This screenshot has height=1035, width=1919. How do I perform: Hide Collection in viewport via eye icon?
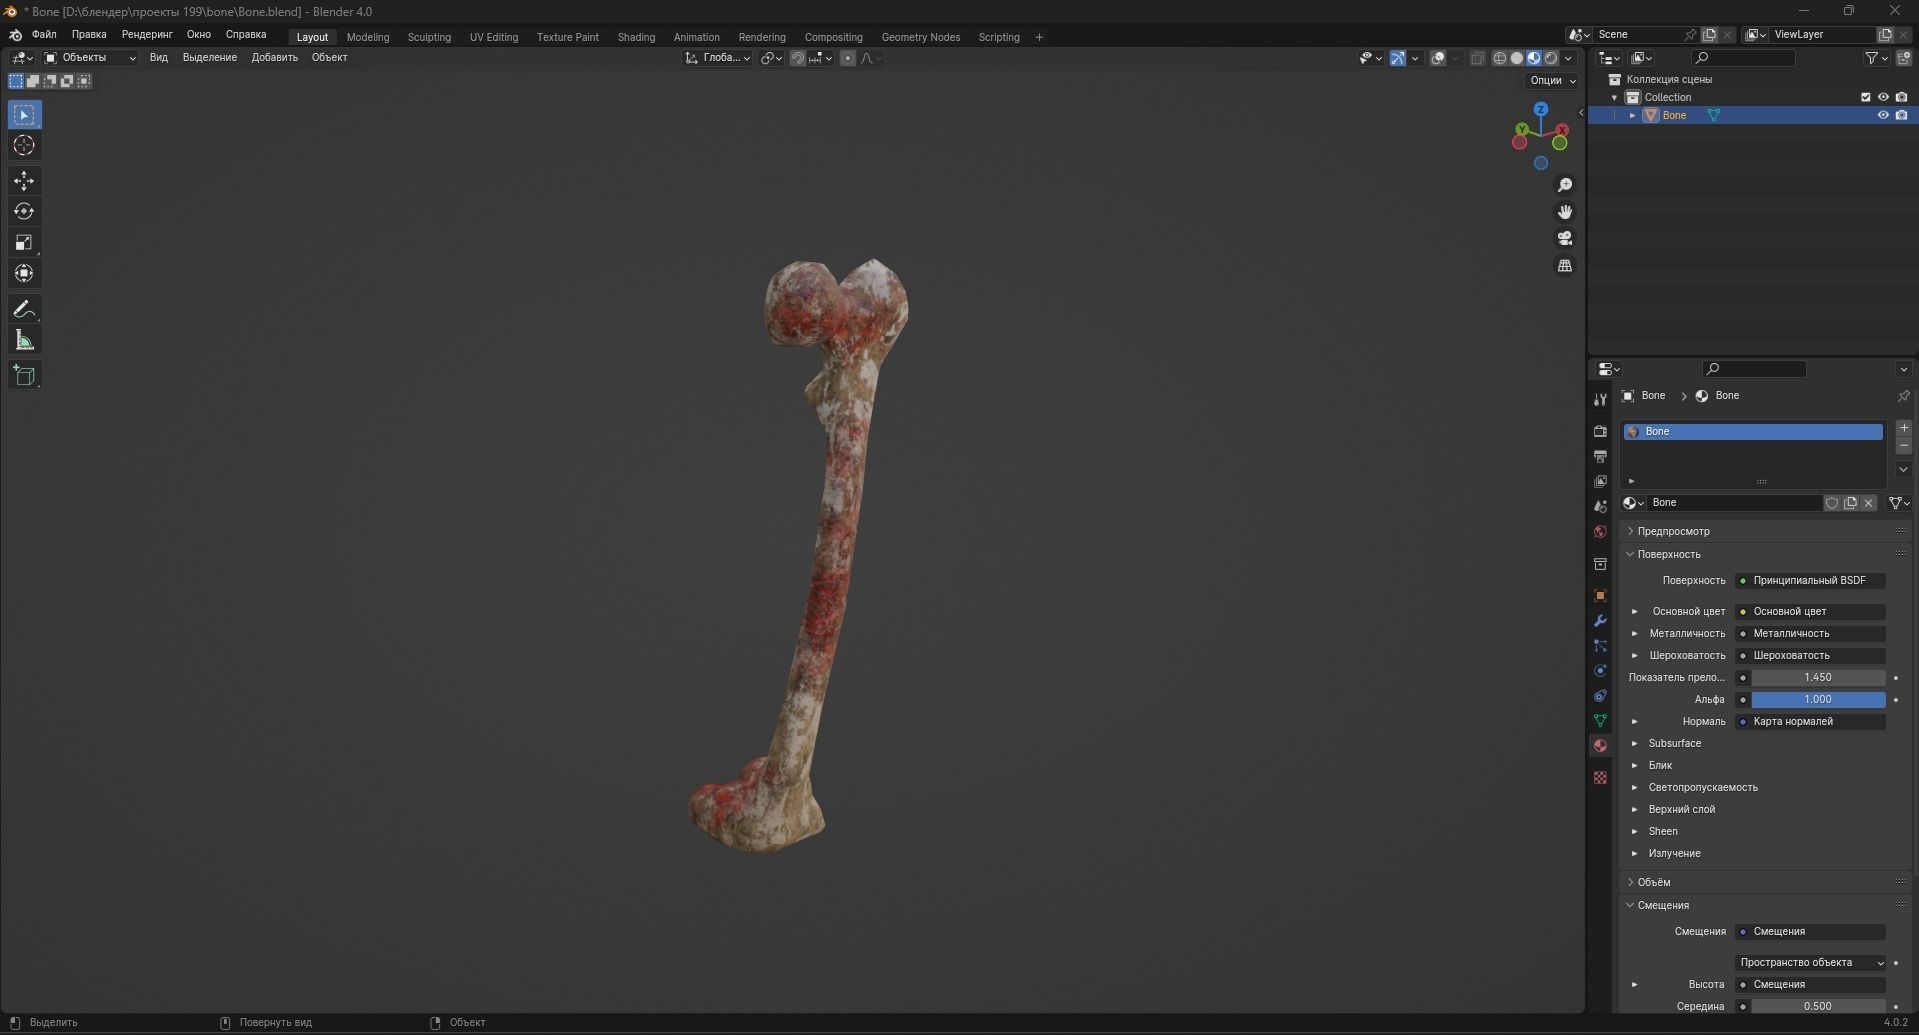click(1883, 97)
